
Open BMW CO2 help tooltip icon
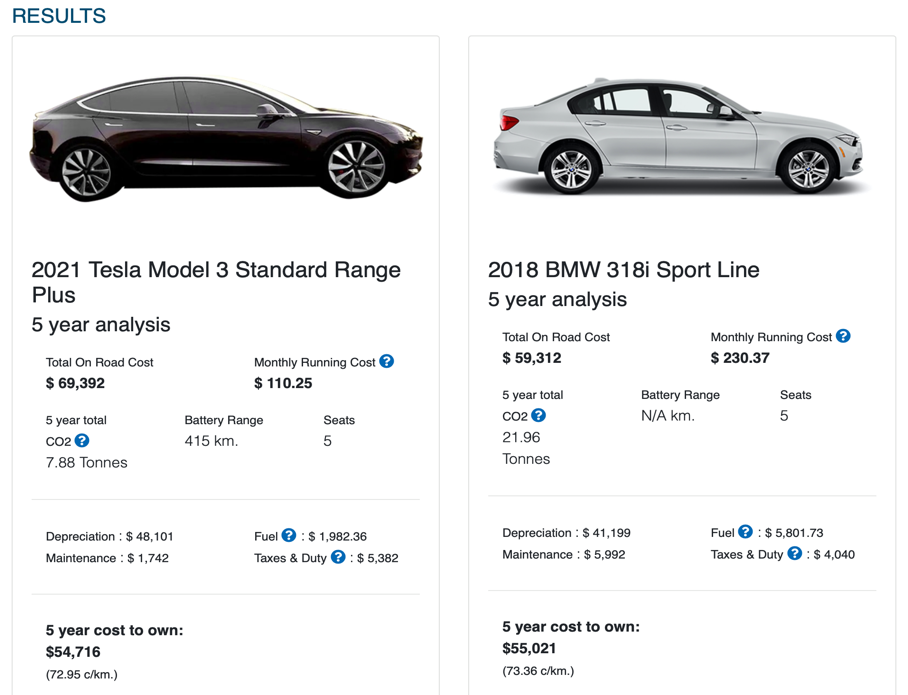click(x=538, y=415)
